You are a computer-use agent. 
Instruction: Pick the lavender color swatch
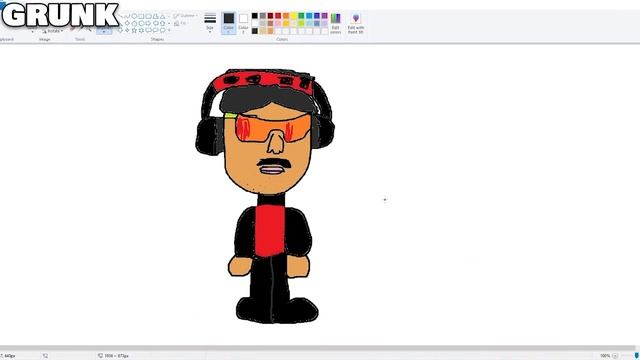pos(324,23)
